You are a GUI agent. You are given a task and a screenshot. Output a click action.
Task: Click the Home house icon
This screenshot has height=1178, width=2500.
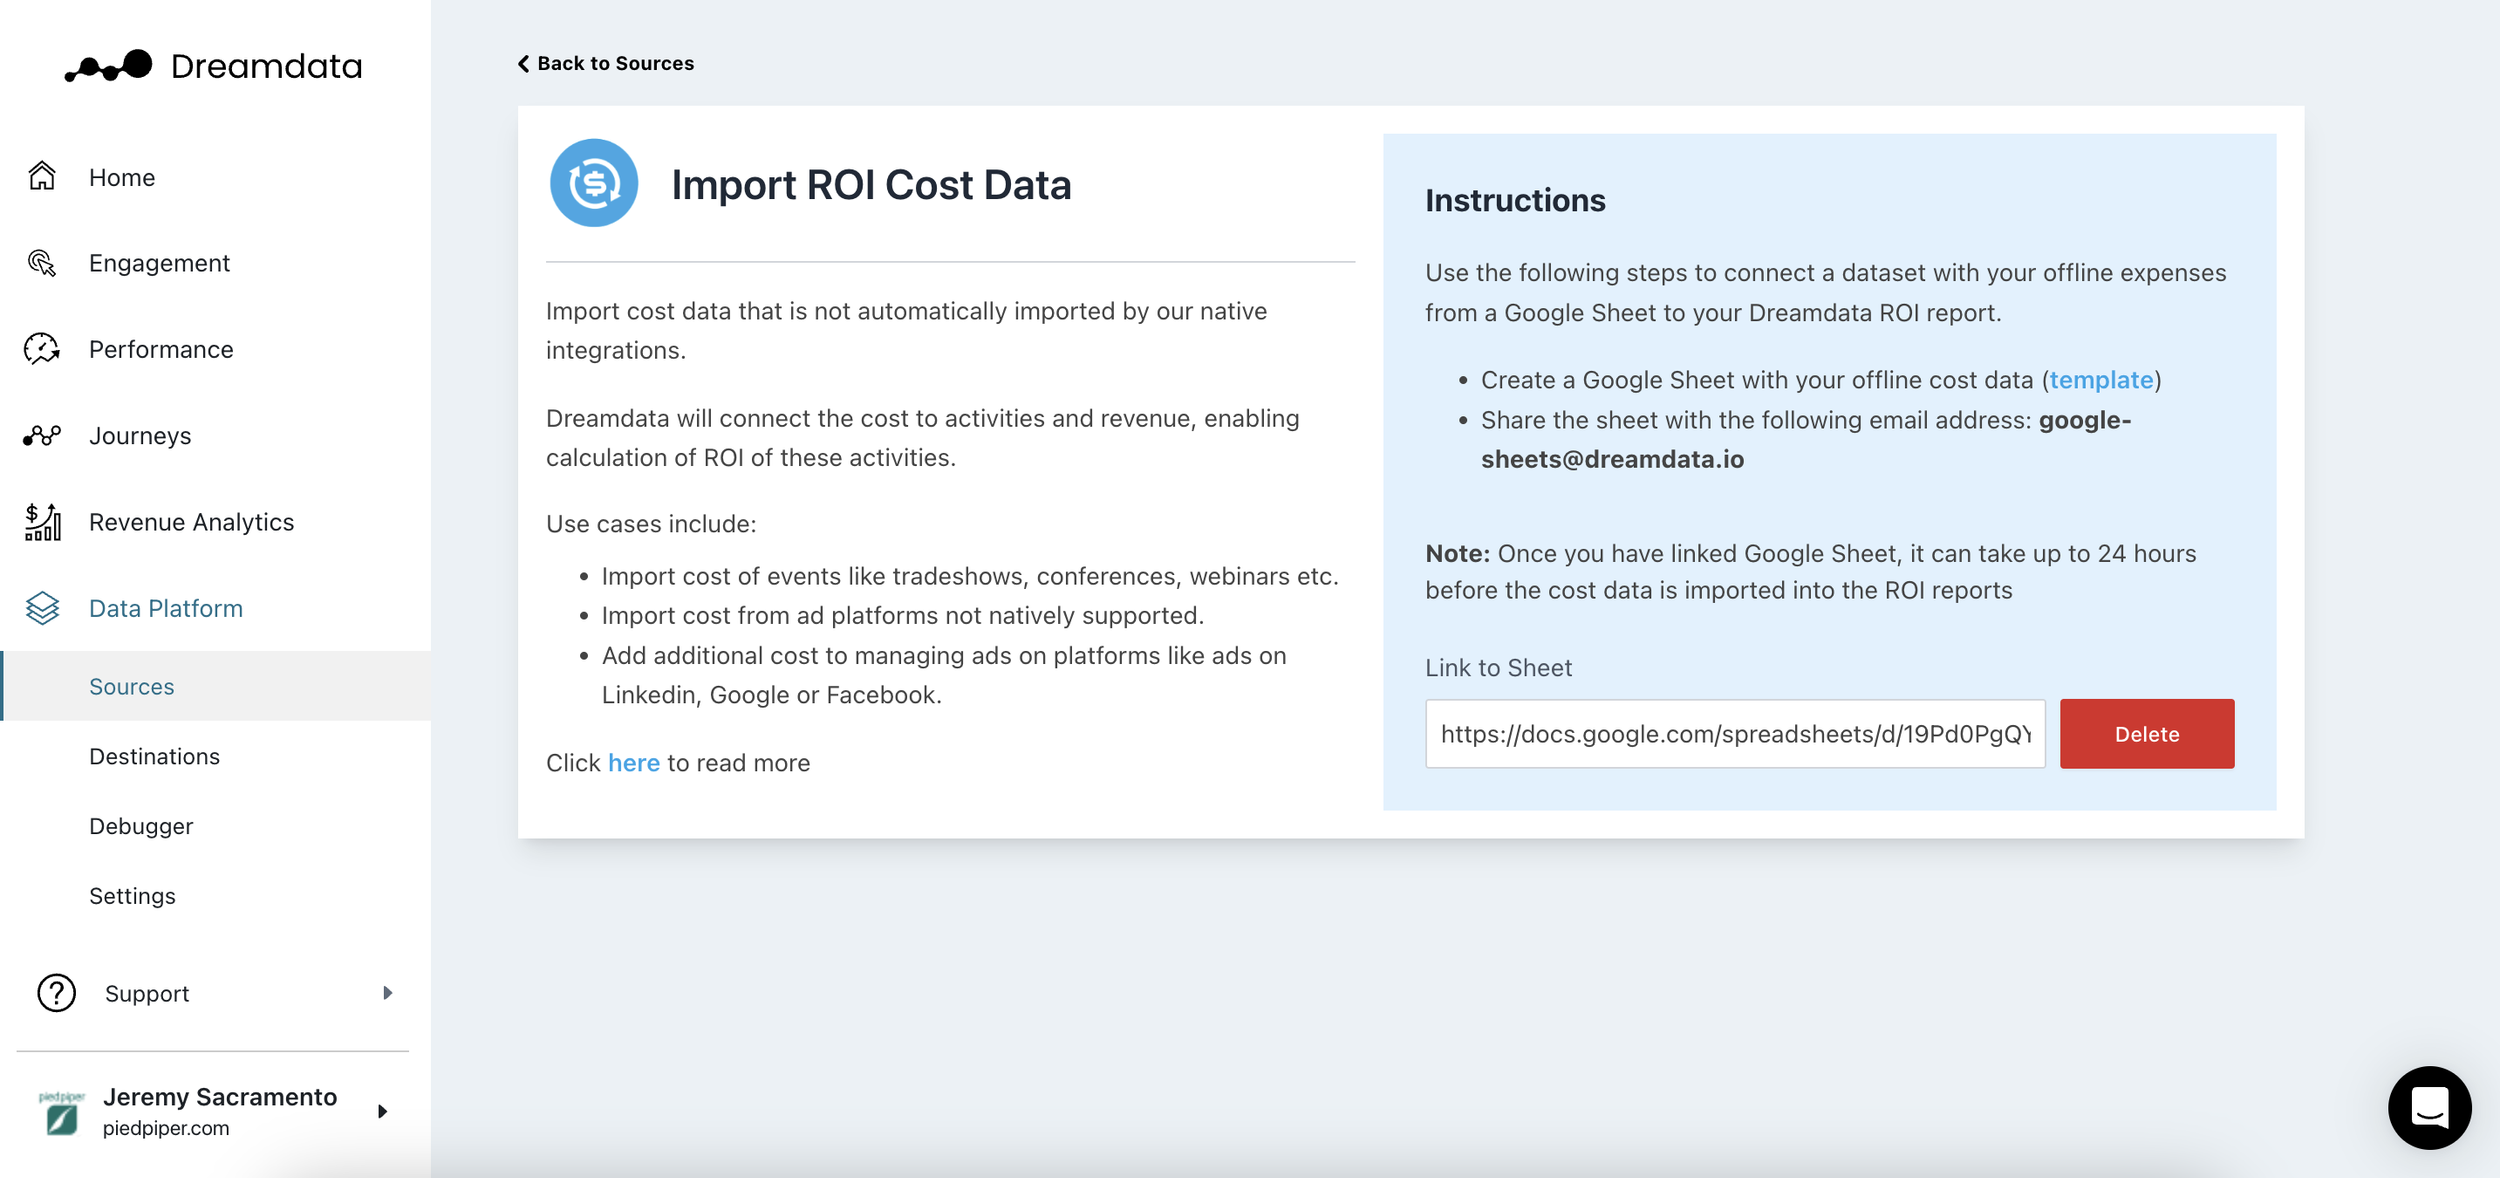[42, 176]
